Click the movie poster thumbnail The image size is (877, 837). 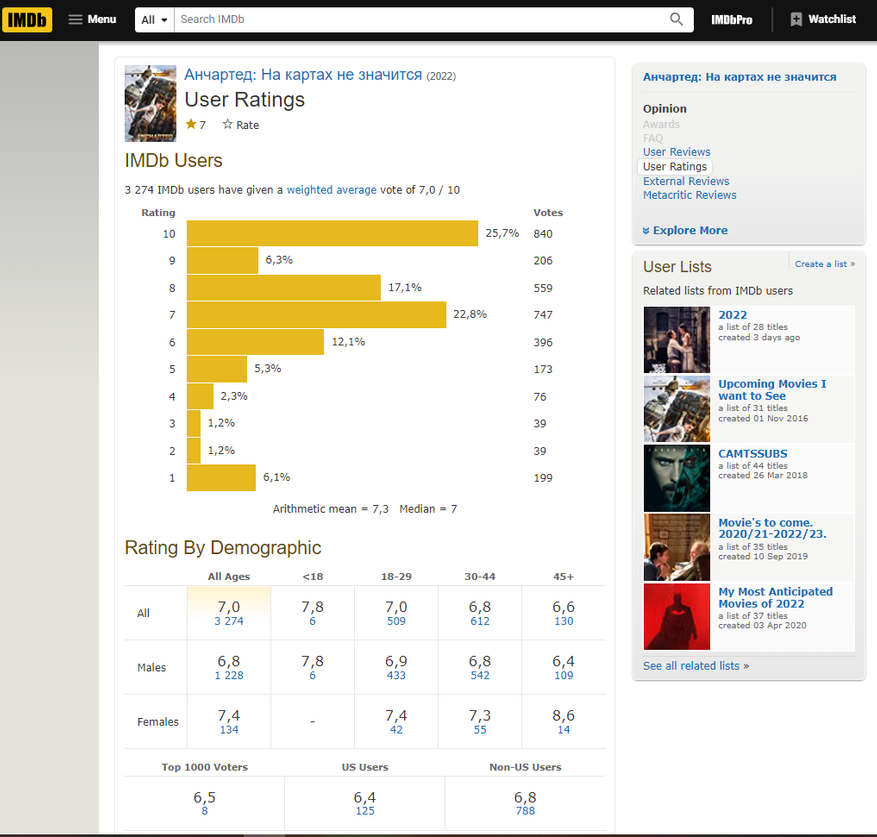click(x=150, y=104)
